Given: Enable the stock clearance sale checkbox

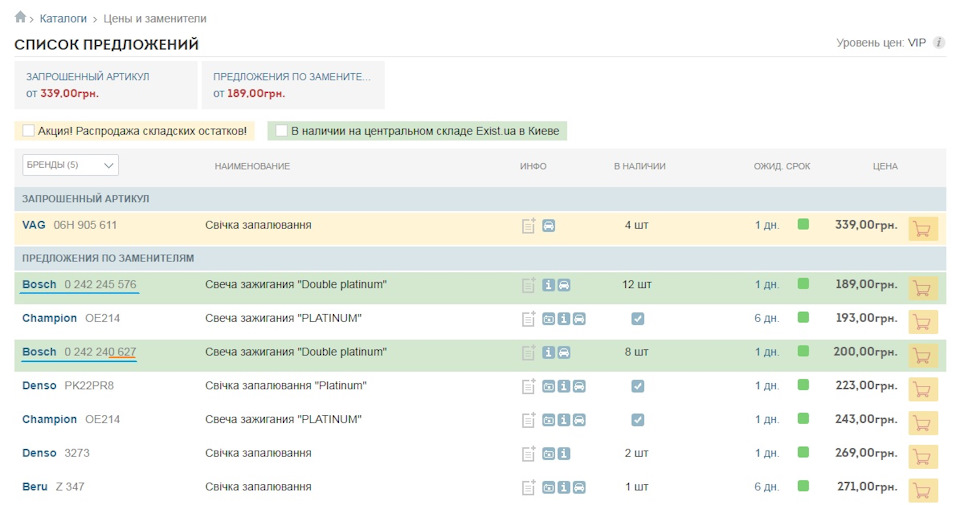Looking at the screenshot, I should pos(28,130).
